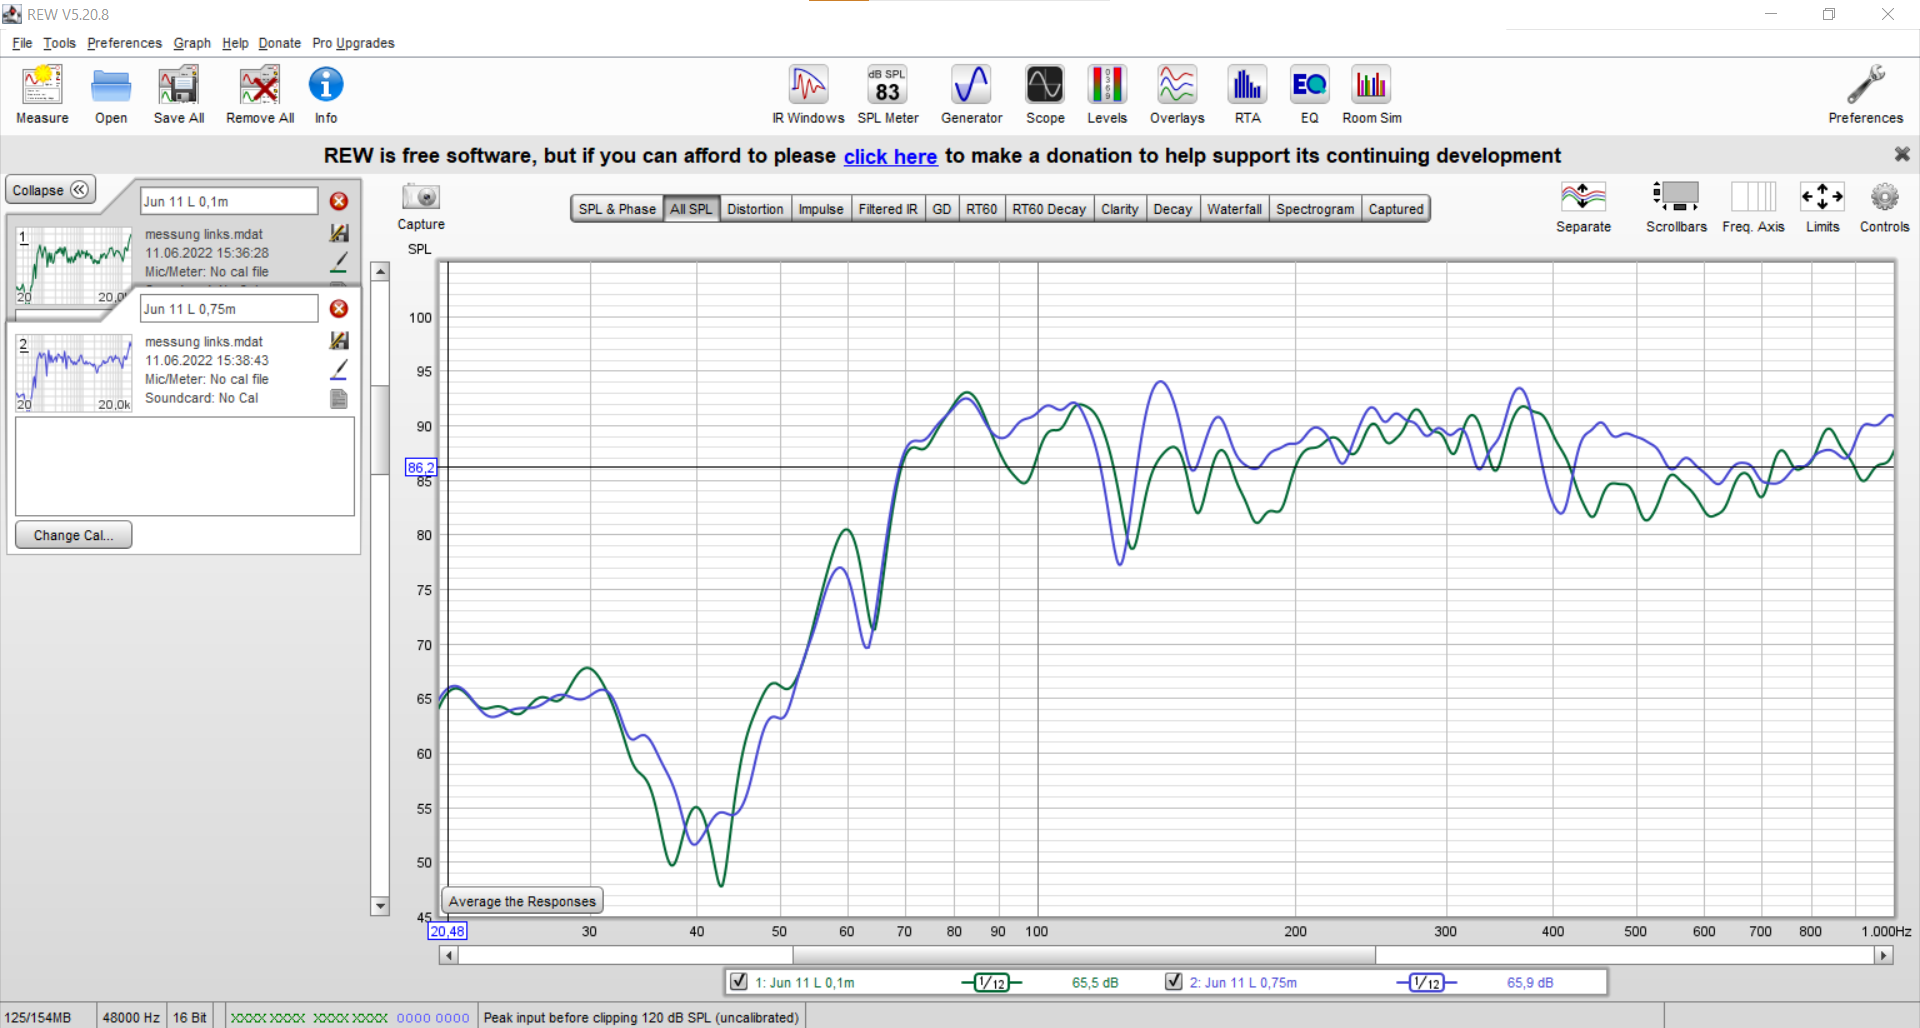
Task: Open the Captured tab
Action: point(1396,209)
